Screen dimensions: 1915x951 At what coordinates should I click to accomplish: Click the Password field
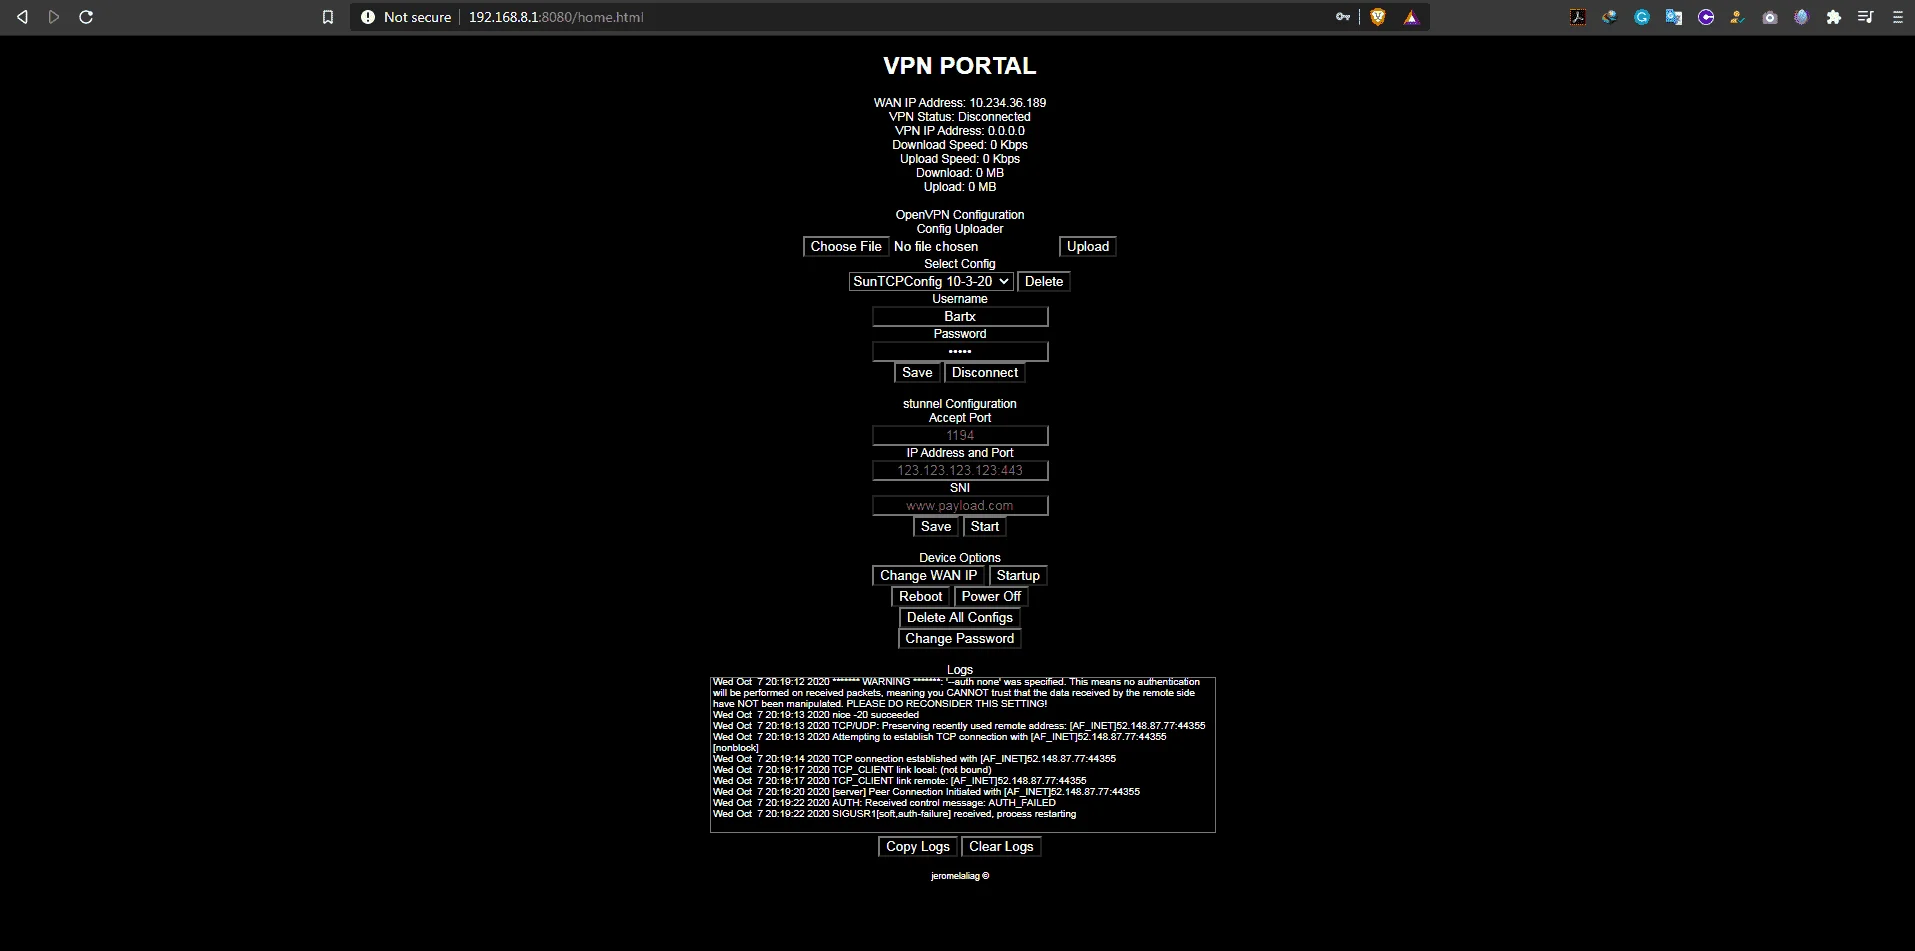(960, 352)
